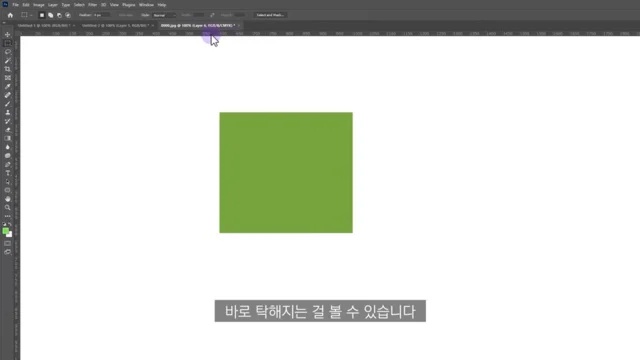Click the Select and Mask button
The width and height of the screenshot is (640, 360).
[270, 15]
